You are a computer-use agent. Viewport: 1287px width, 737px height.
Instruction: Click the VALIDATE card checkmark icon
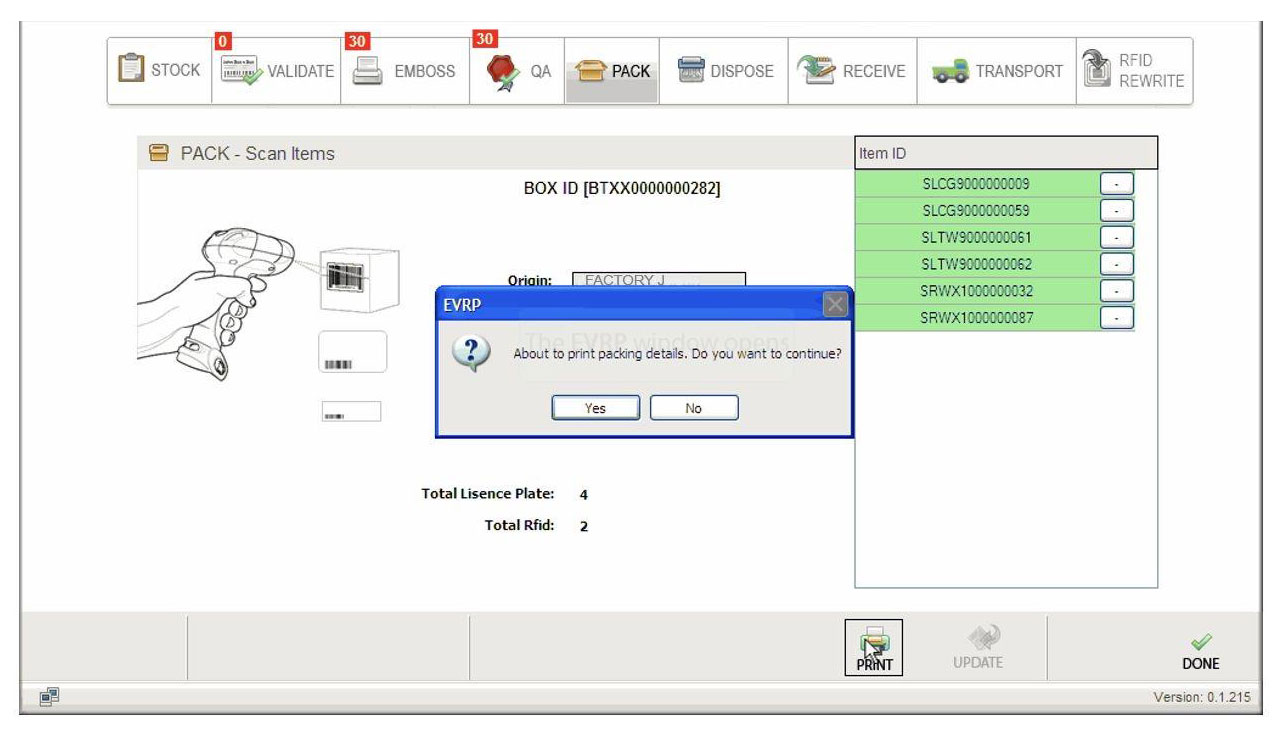(240, 72)
